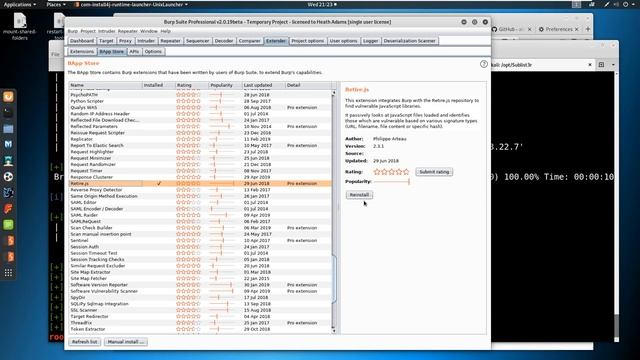Open the clock and calendar dropdown
640x360 pixels.
click(x=322, y=4)
